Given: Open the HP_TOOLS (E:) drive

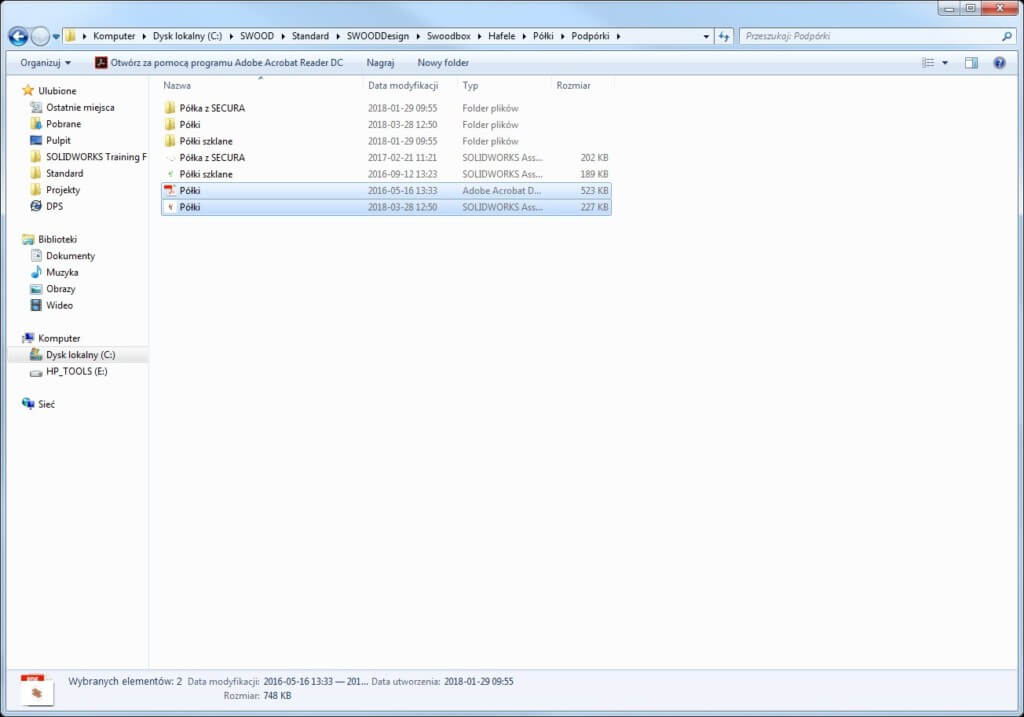Looking at the screenshot, I should [x=76, y=371].
